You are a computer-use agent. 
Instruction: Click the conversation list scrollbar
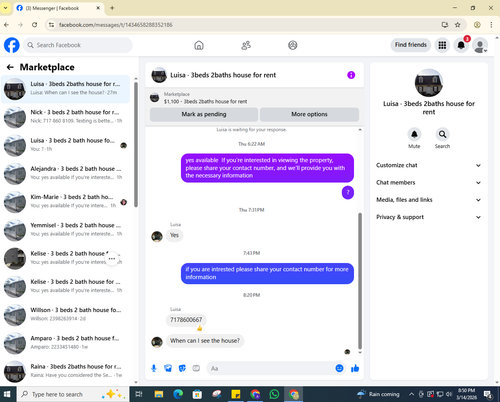coord(136,144)
